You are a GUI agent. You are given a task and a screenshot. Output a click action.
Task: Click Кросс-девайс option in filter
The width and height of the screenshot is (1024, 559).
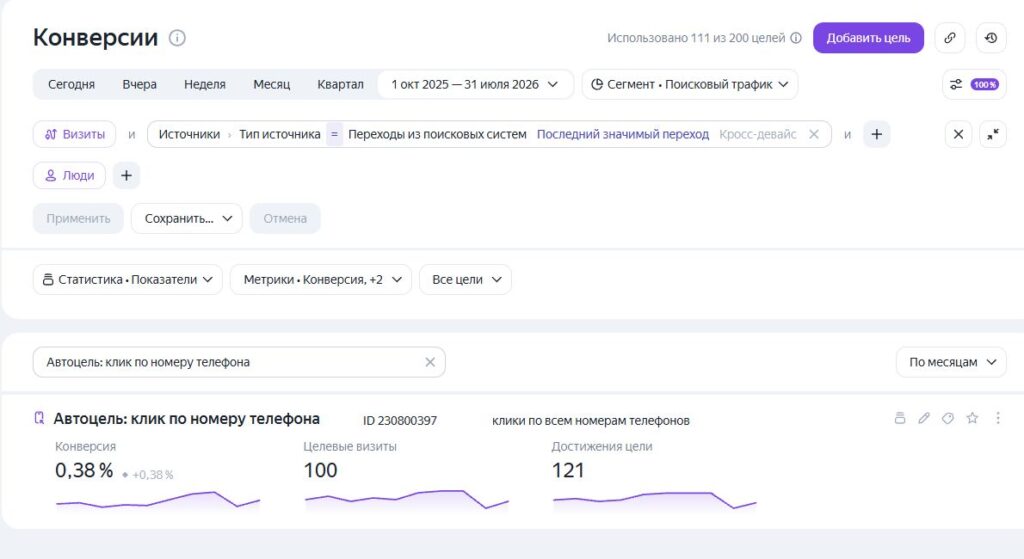[758, 134]
